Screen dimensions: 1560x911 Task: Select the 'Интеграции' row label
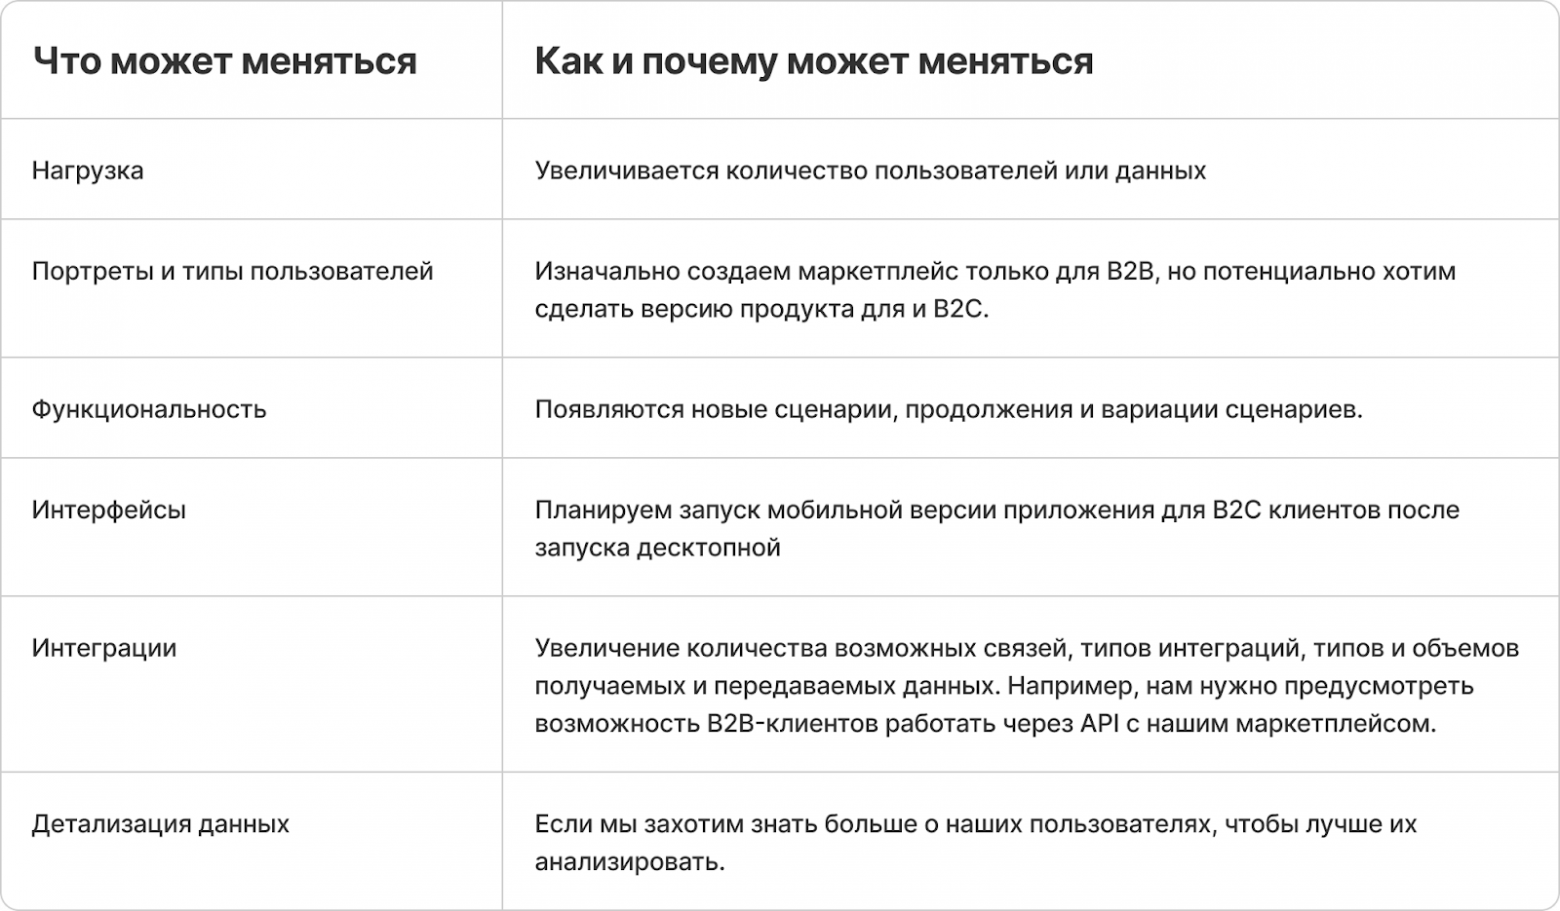click(x=104, y=649)
